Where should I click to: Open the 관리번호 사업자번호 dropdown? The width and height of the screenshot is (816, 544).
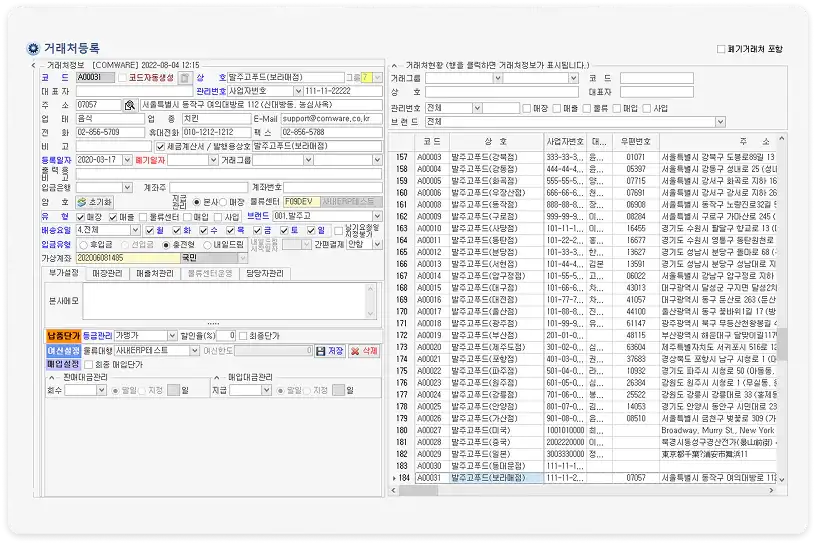298,91
